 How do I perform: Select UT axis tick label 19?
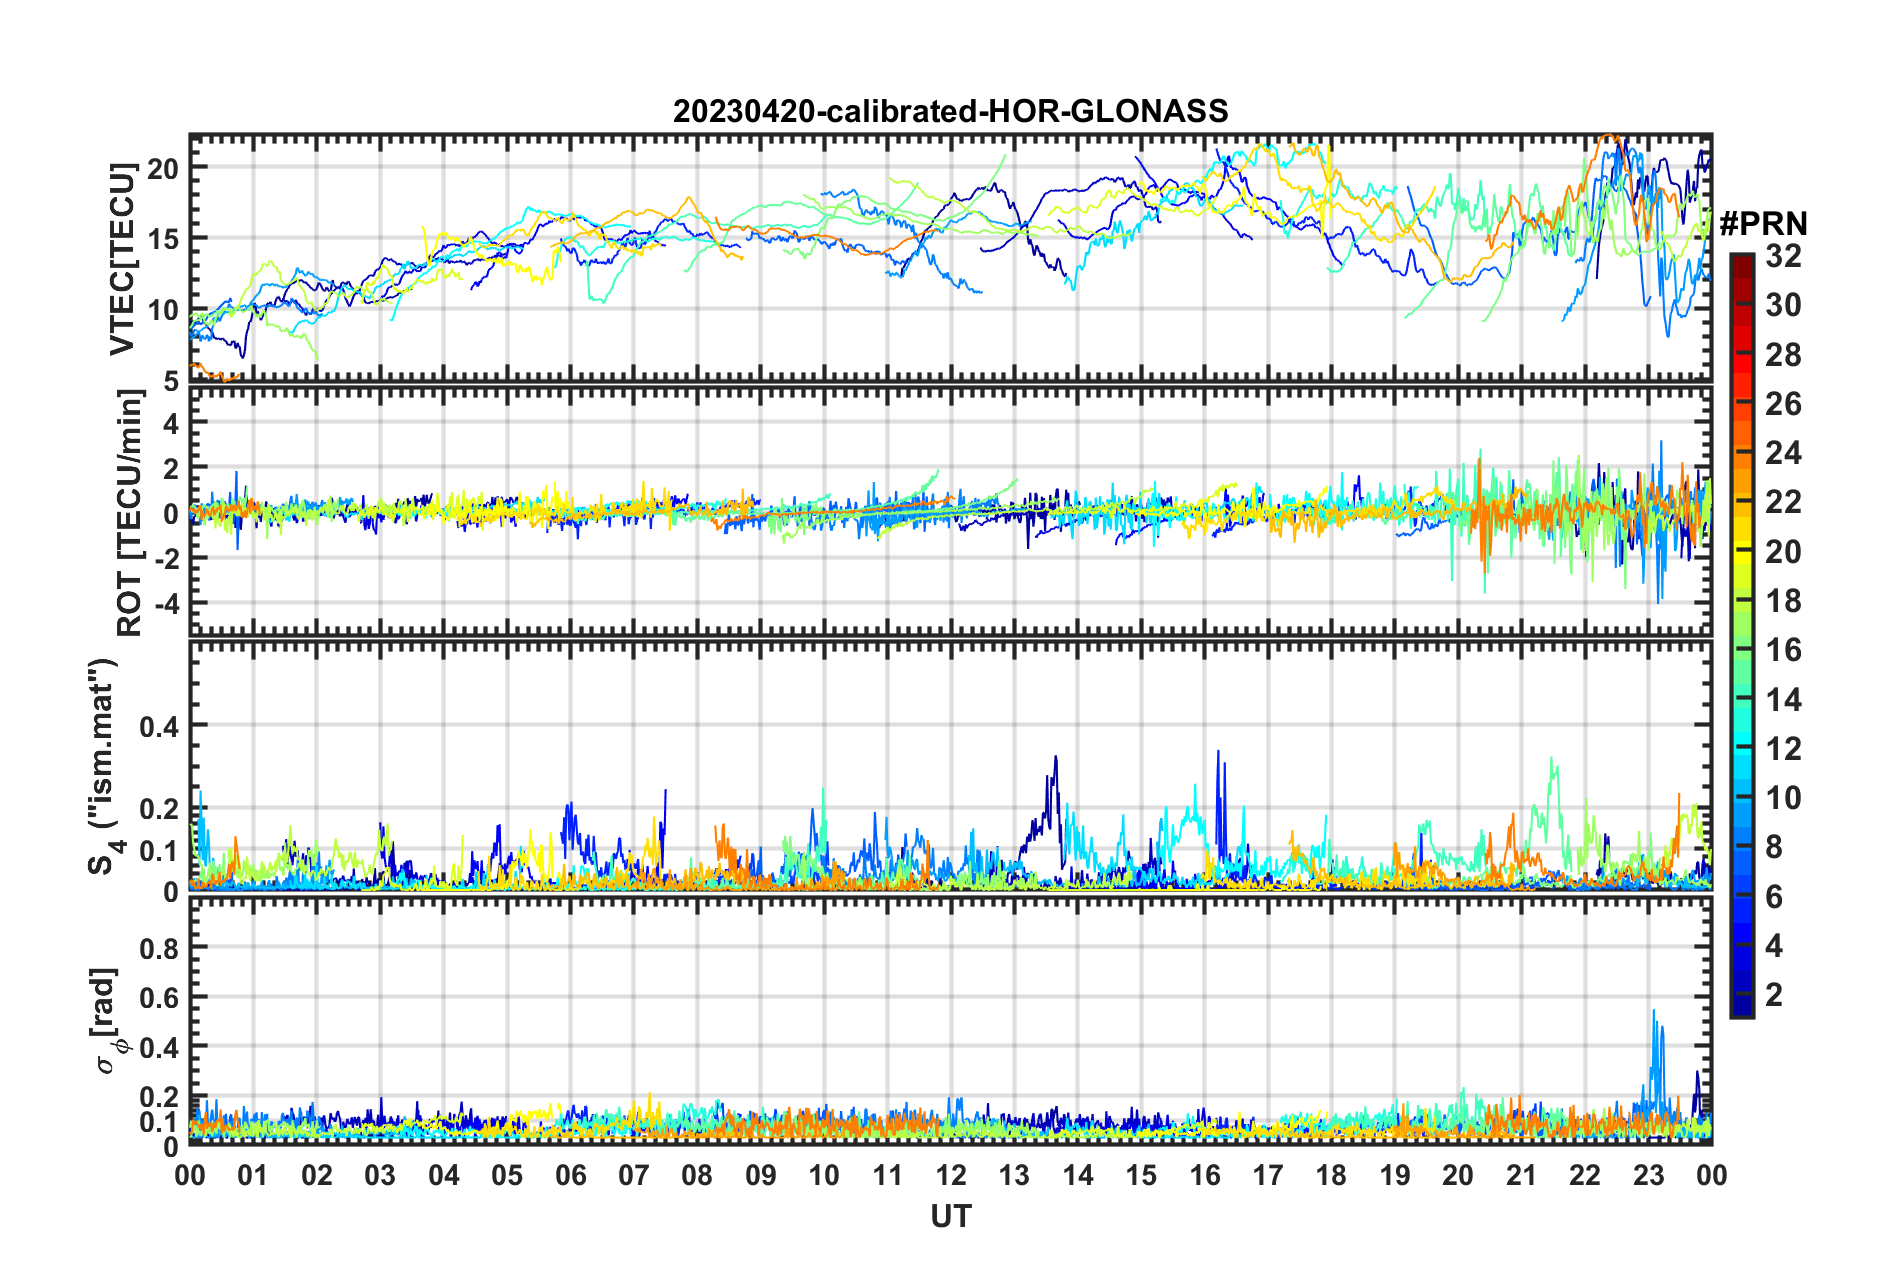(1395, 1175)
